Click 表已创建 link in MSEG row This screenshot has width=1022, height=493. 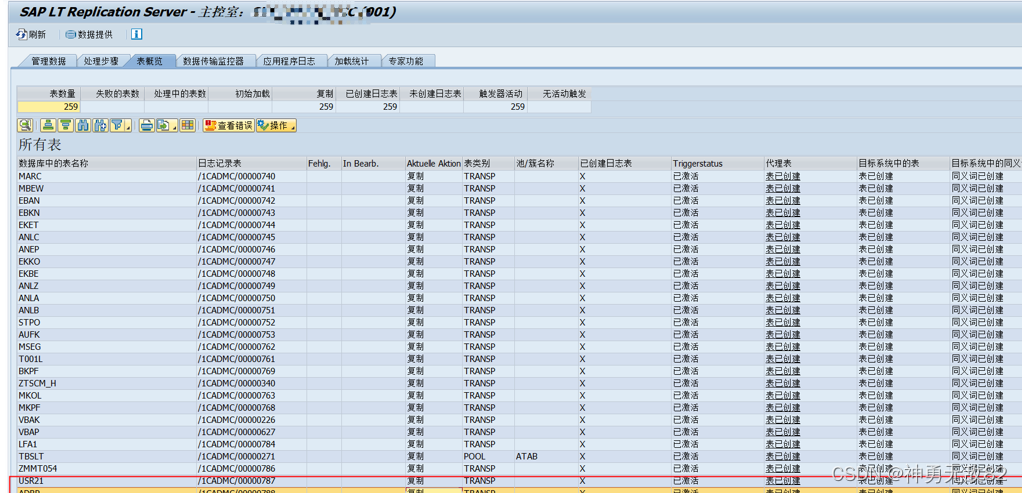tap(783, 347)
